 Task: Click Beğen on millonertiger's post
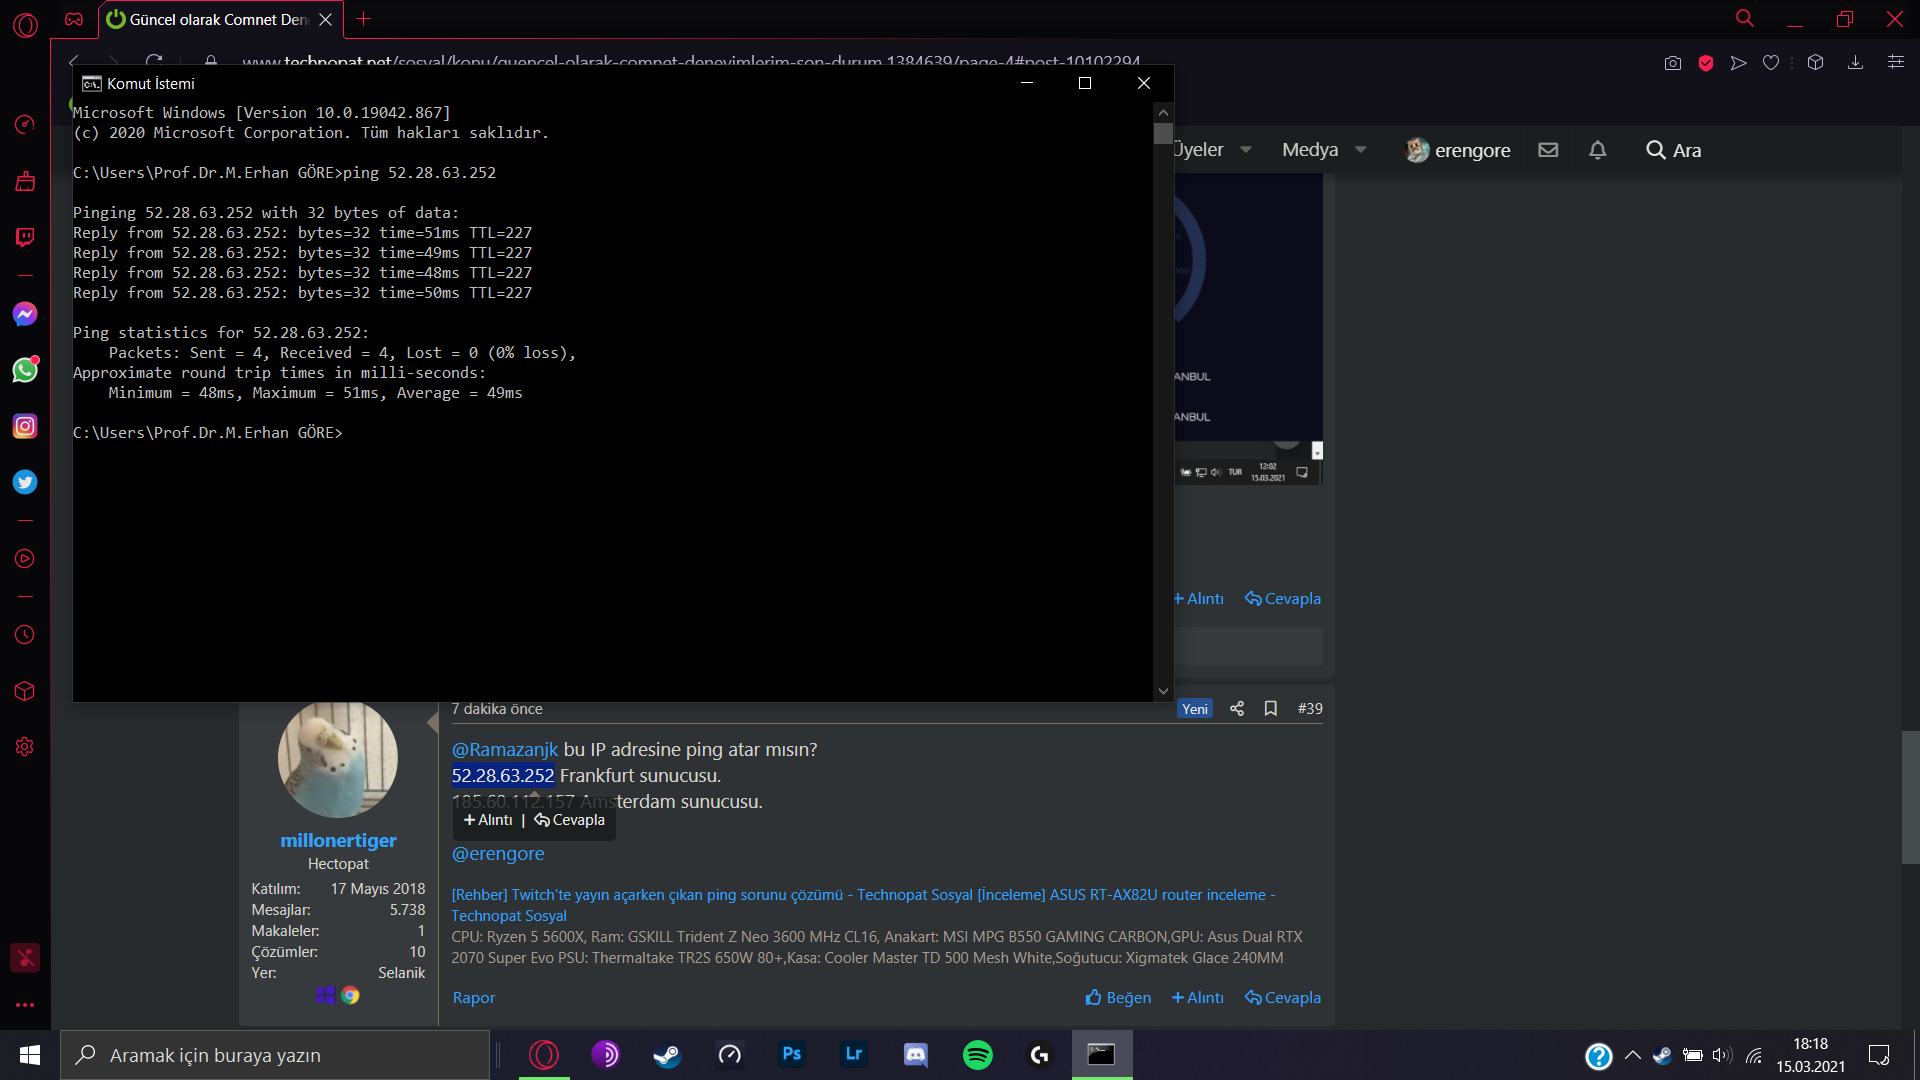(1118, 997)
